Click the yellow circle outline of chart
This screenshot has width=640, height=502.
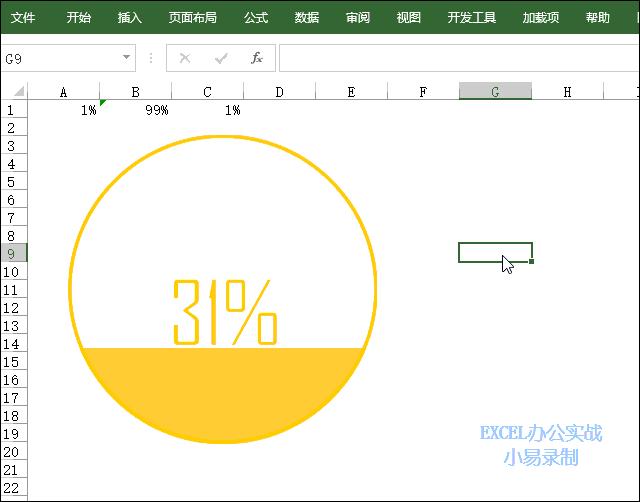point(222,137)
